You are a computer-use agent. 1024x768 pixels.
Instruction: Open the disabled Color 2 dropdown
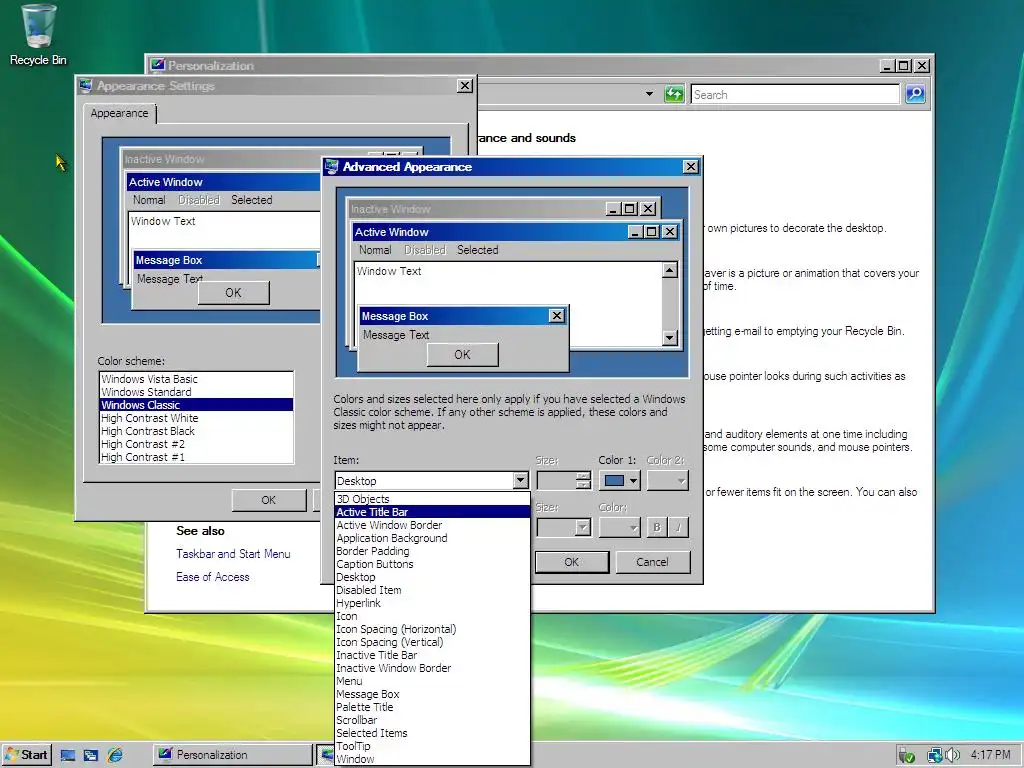[x=667, y=481]
